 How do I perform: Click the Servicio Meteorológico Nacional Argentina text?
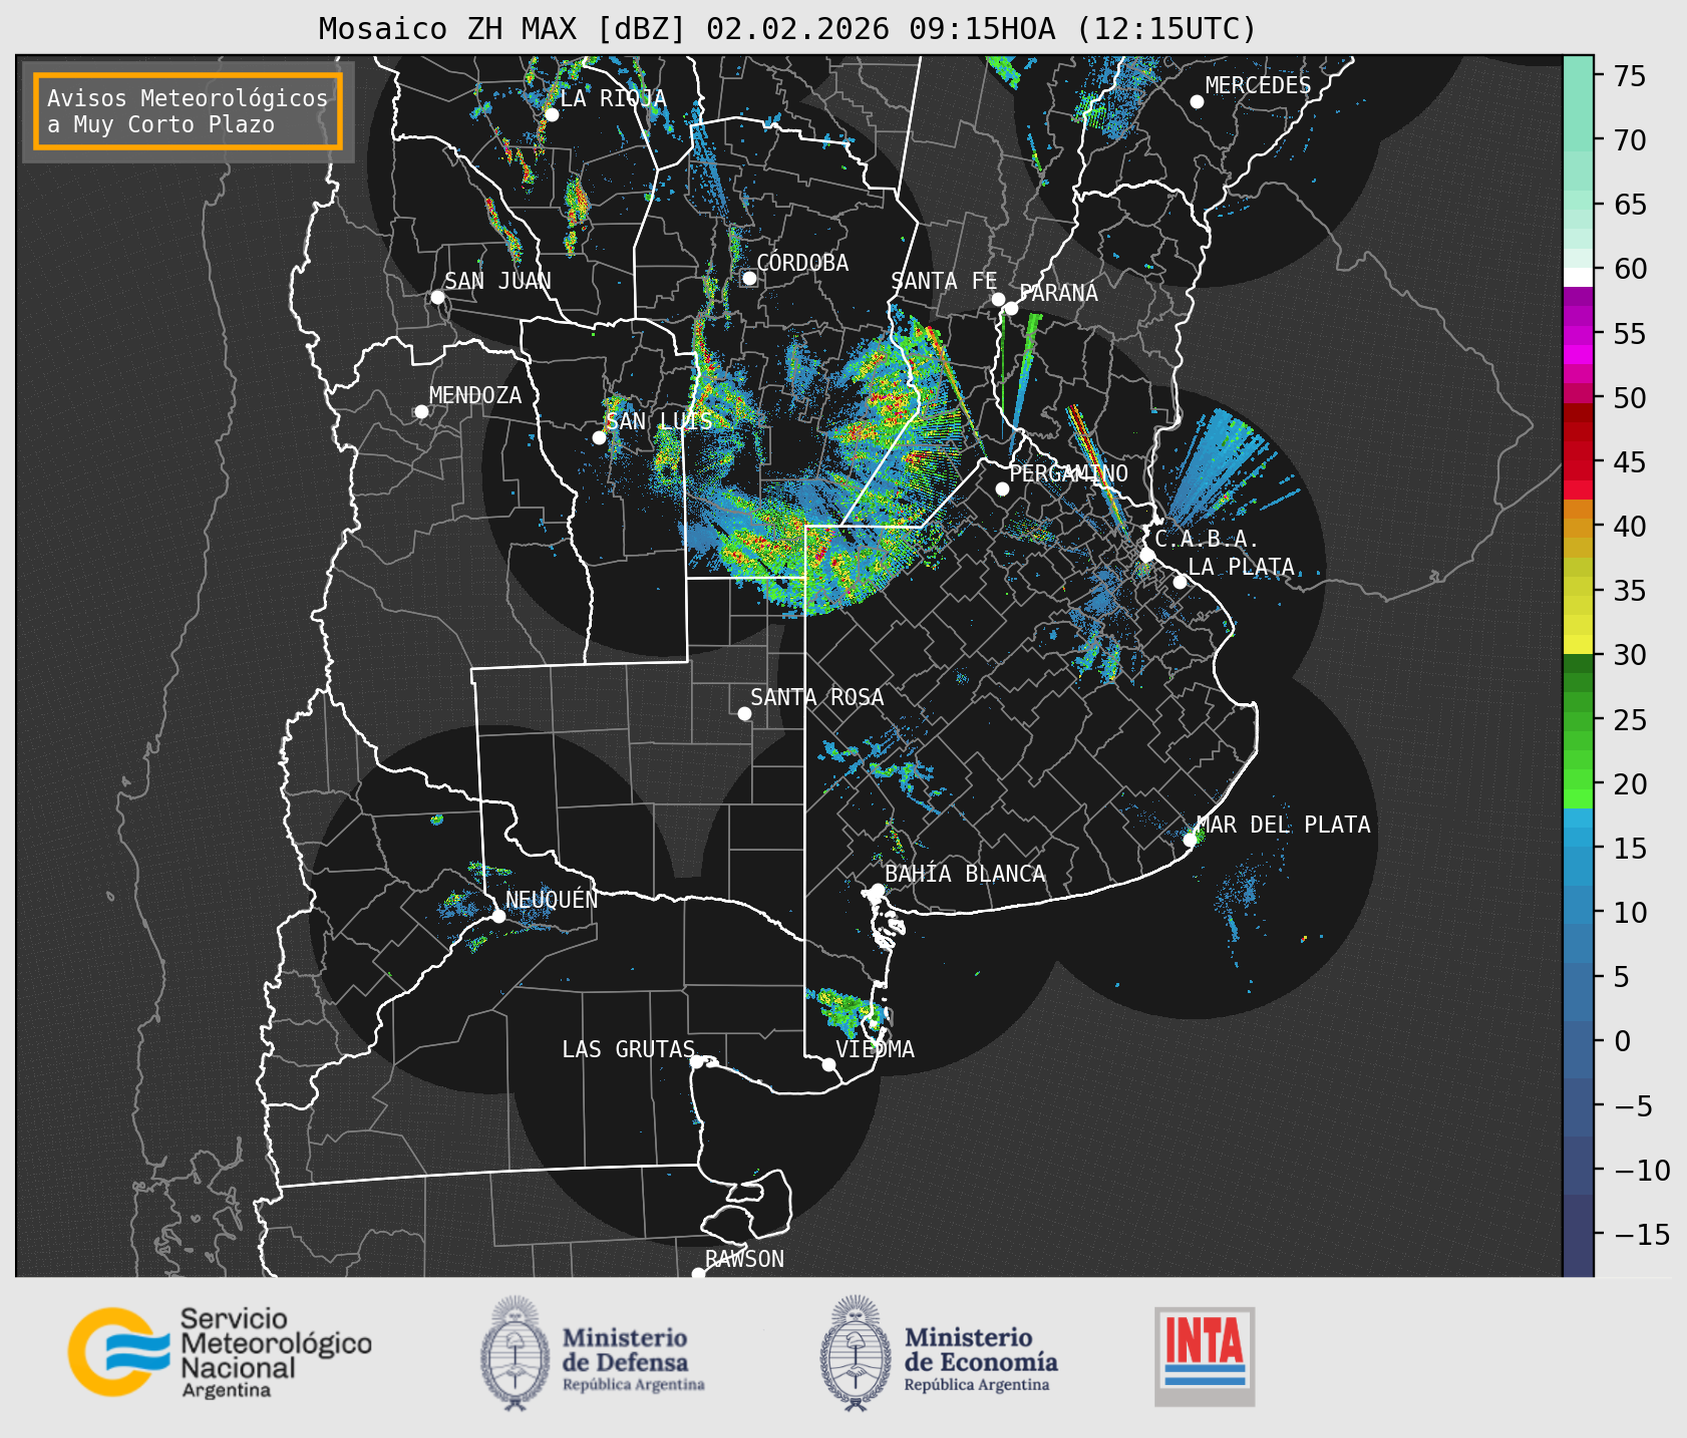tap(275, 1352)
